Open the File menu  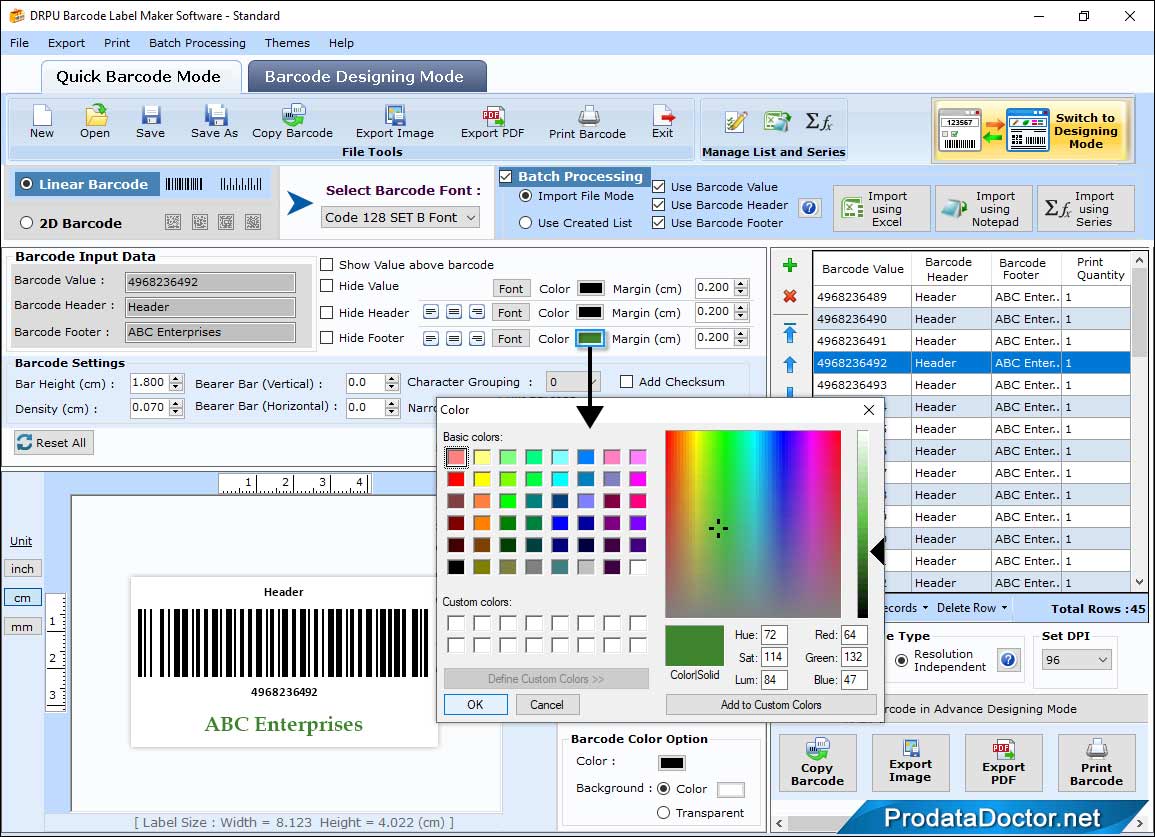point(19,43)
